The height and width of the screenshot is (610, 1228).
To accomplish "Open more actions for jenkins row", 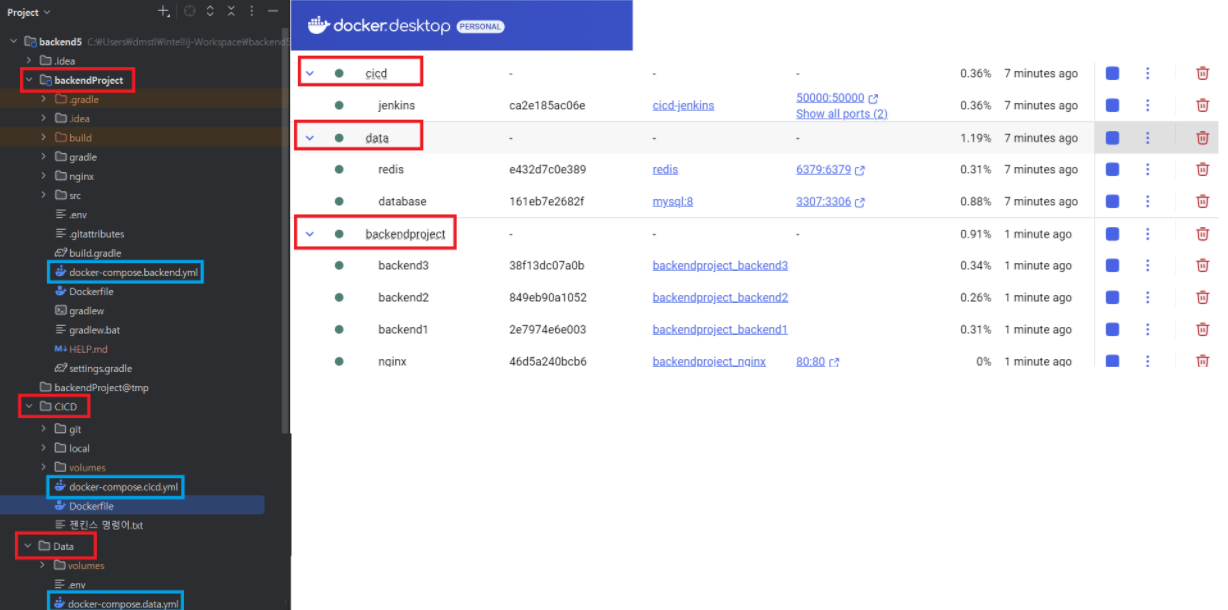I will tap(1148, 105).
